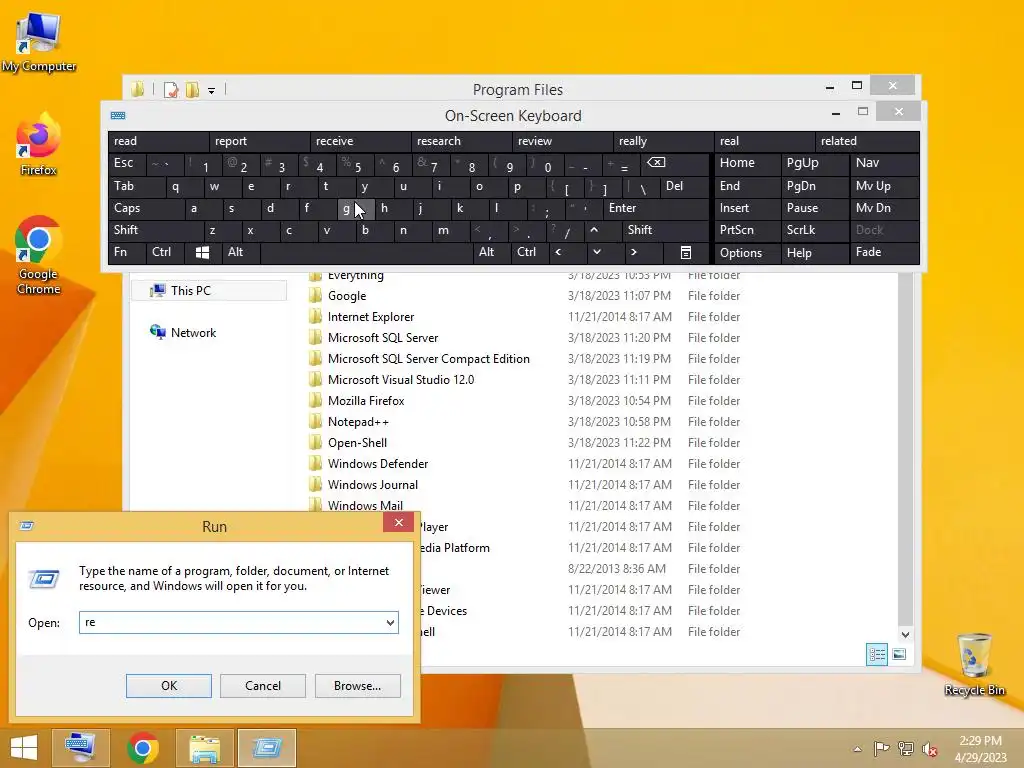Click the Nav key on keyboard
The height and width of the screenshot is (768, 1024).
[884, 163]
